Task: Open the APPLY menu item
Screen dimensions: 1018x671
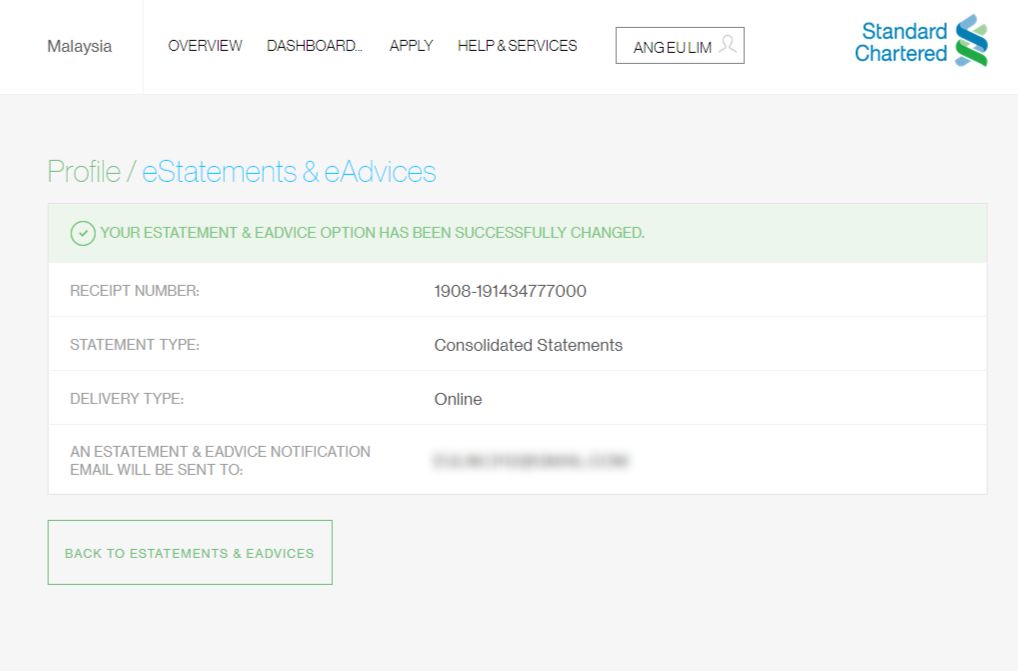Action: click(410, 46)
